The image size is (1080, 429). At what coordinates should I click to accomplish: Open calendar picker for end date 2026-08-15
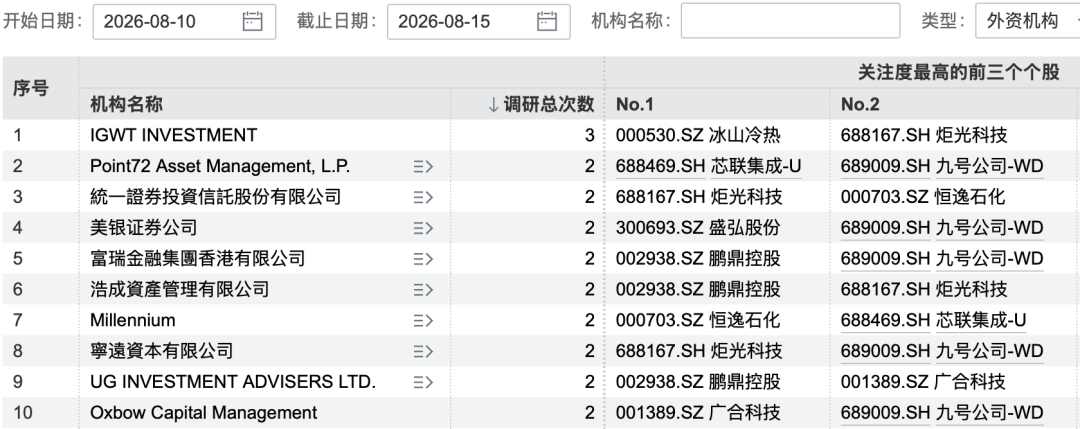pos(547,21)
